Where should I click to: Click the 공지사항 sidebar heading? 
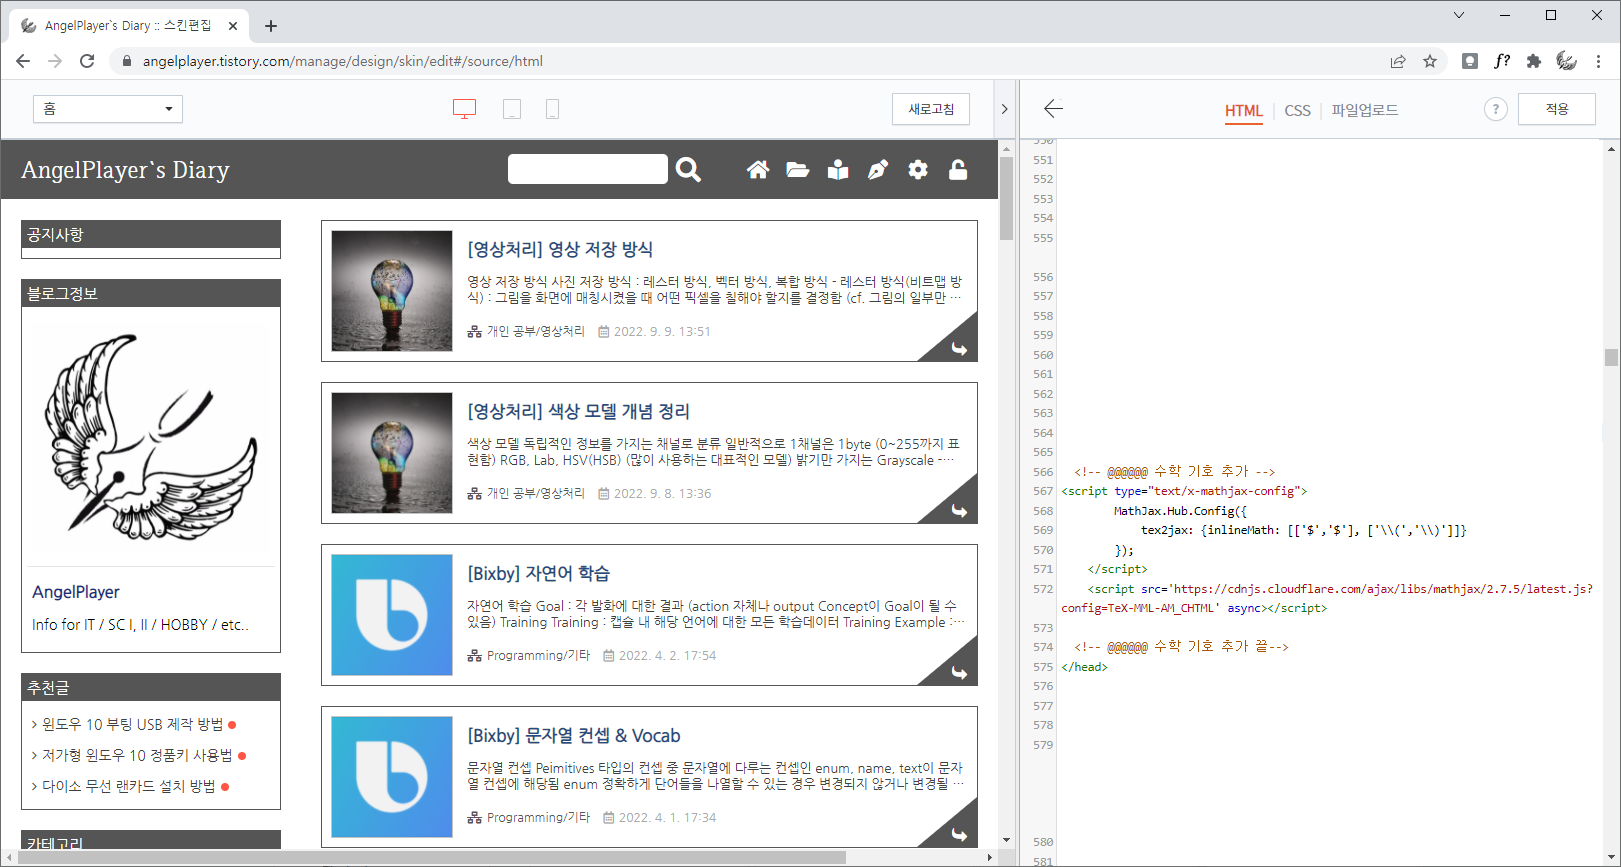[151, 234]
